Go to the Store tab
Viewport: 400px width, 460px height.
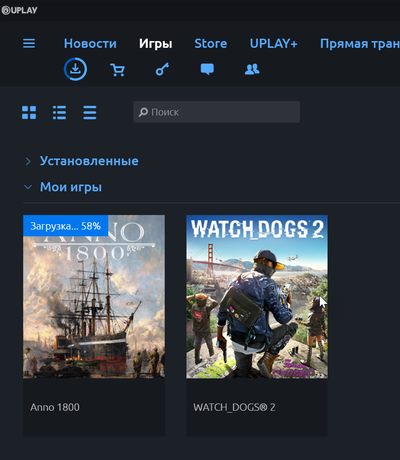(211, 43)
